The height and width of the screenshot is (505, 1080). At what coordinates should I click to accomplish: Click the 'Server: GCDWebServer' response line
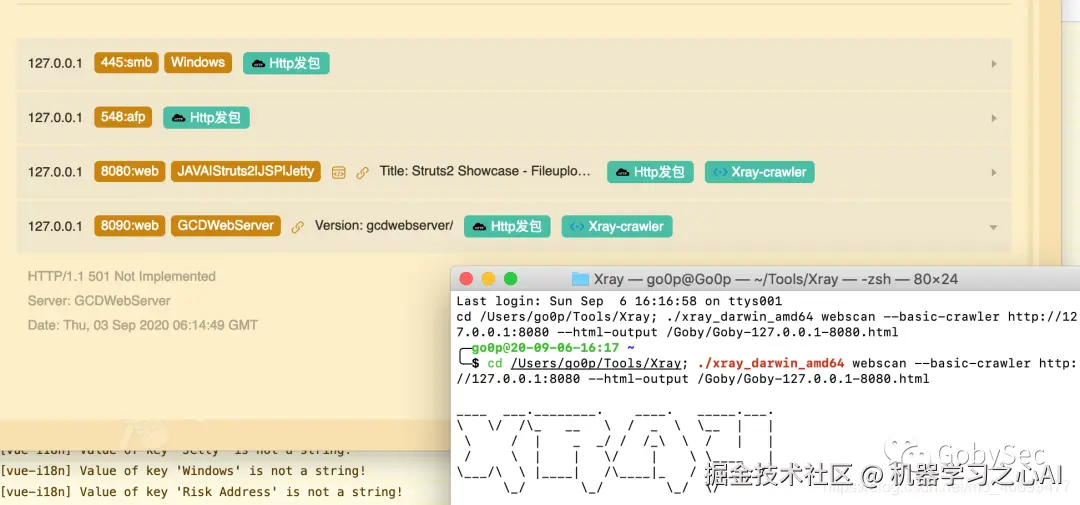[98, 301]
